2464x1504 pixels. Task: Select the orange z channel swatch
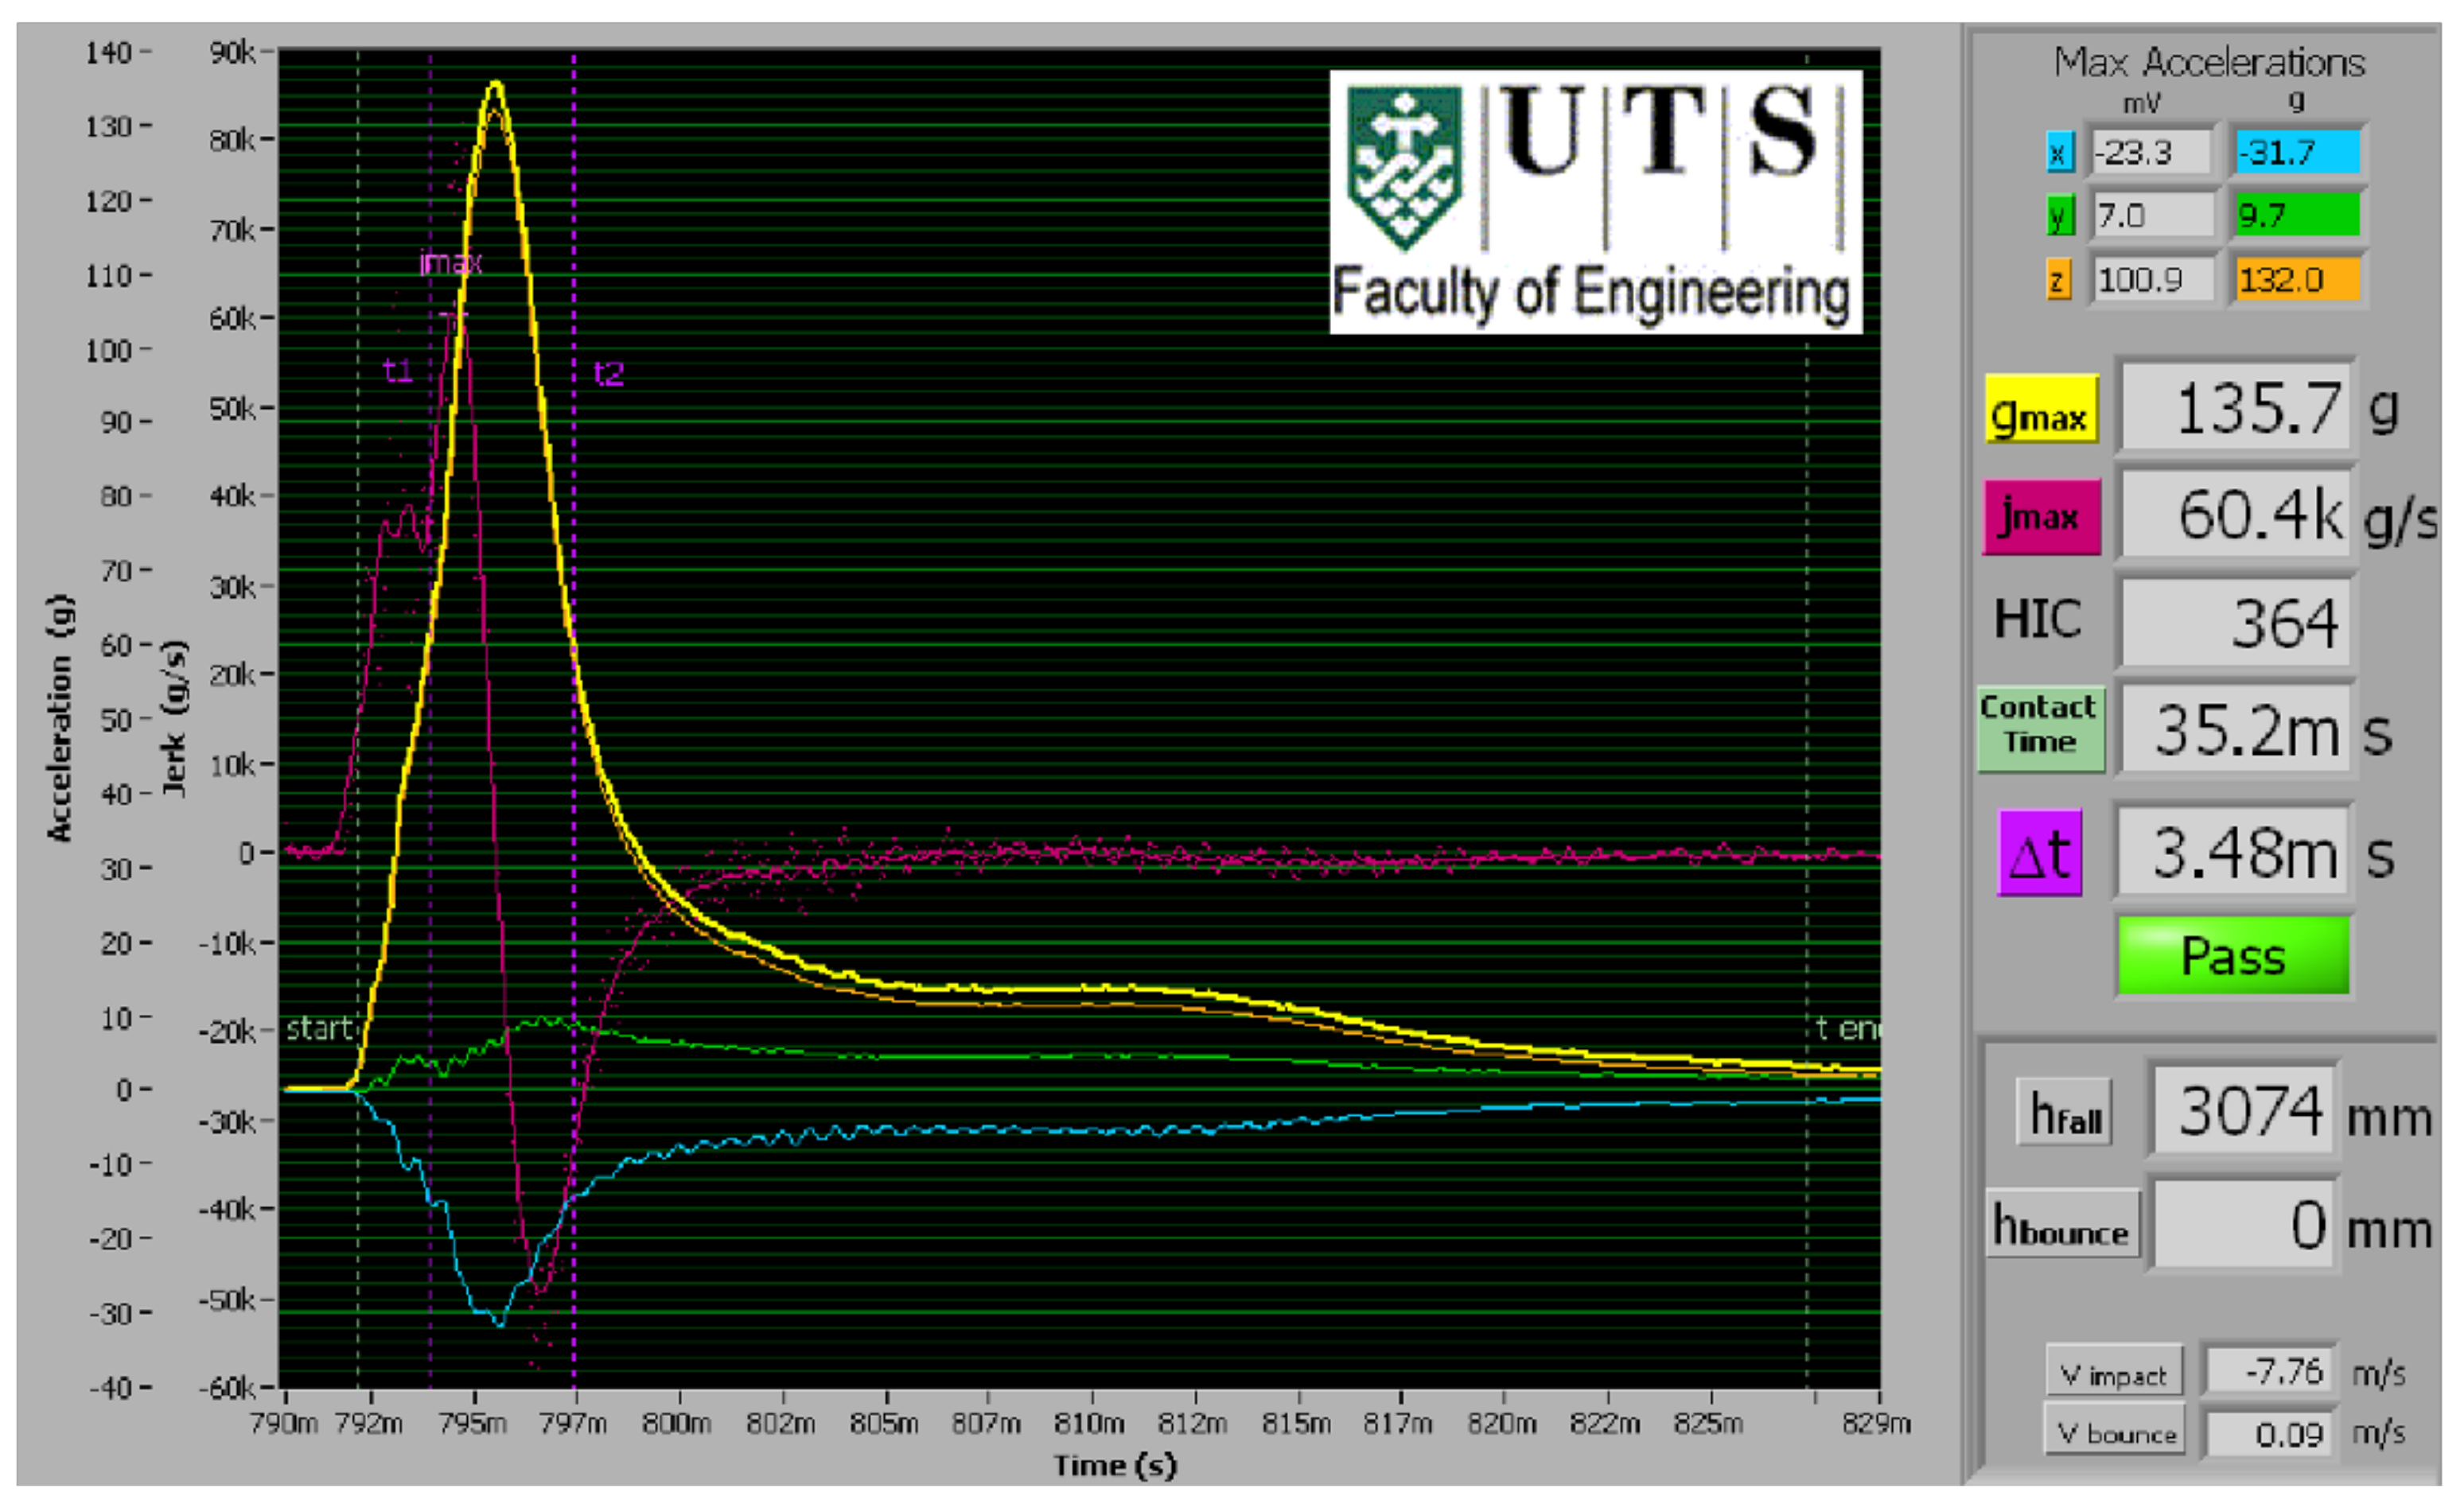tap(2058, 280)
